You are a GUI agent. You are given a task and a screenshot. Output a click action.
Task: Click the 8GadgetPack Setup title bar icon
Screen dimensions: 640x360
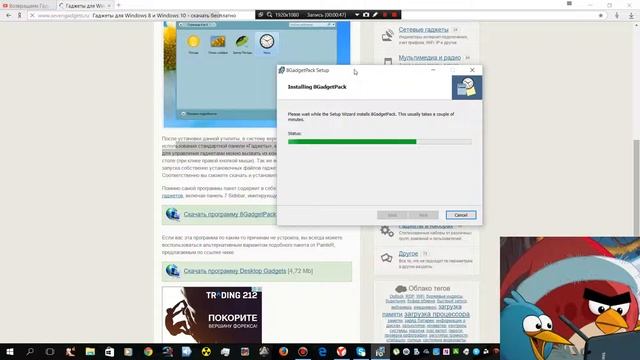(281, 70)
